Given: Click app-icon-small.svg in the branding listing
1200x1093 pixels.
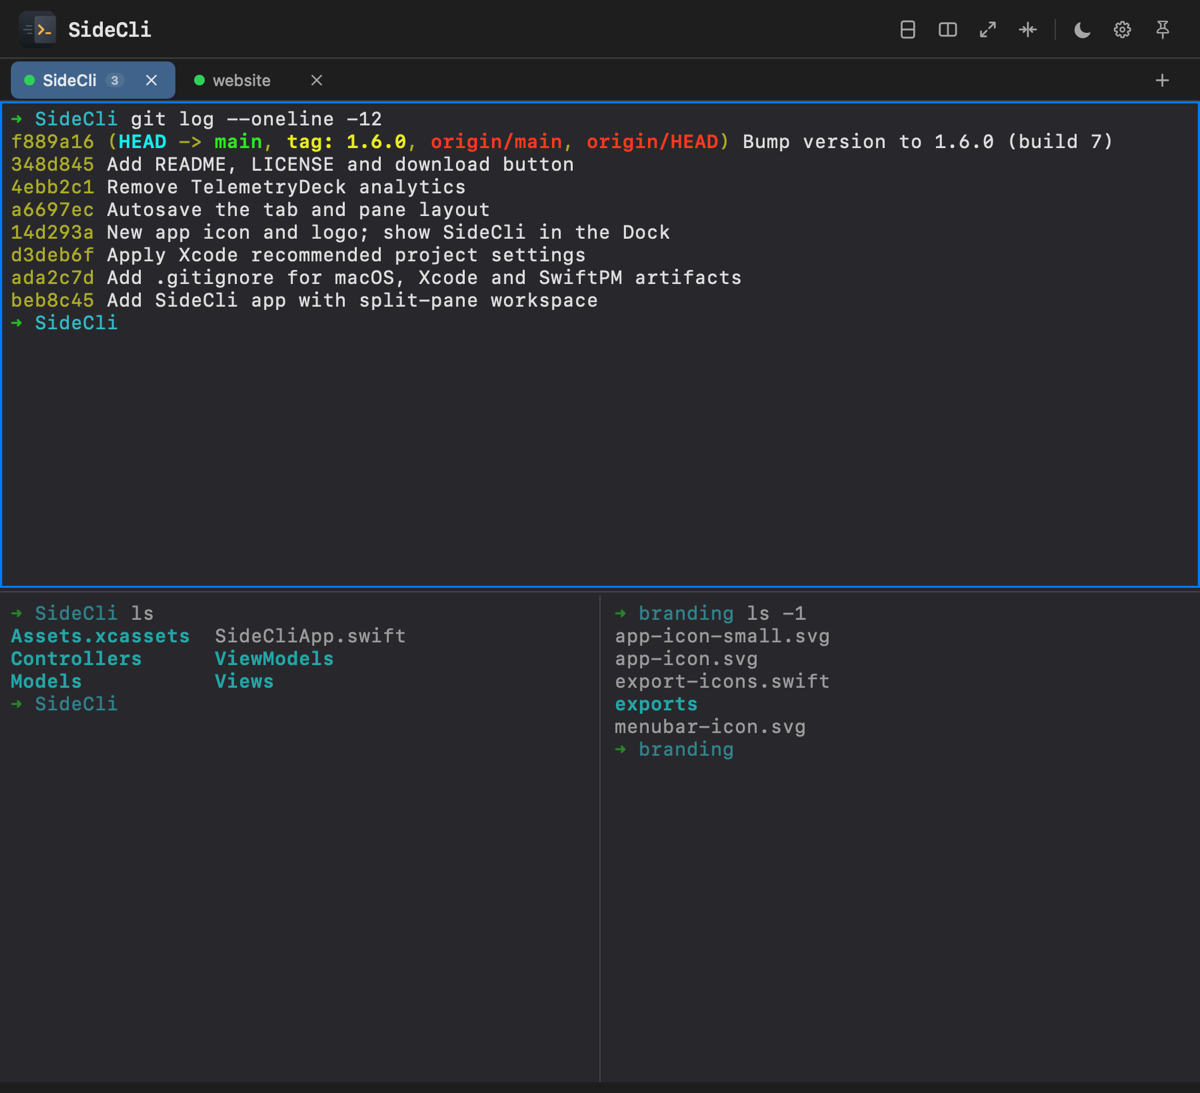Looking at the screenshot, I should 722,636.
